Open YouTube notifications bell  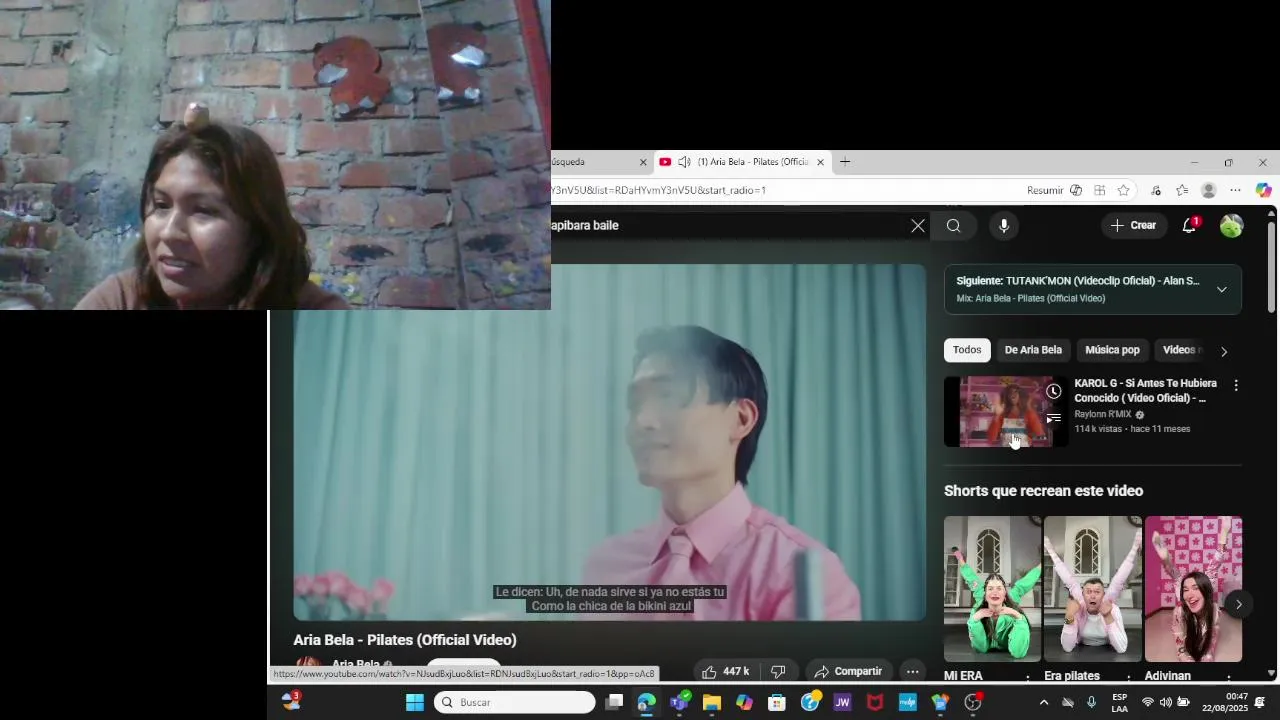(1189, 226)
